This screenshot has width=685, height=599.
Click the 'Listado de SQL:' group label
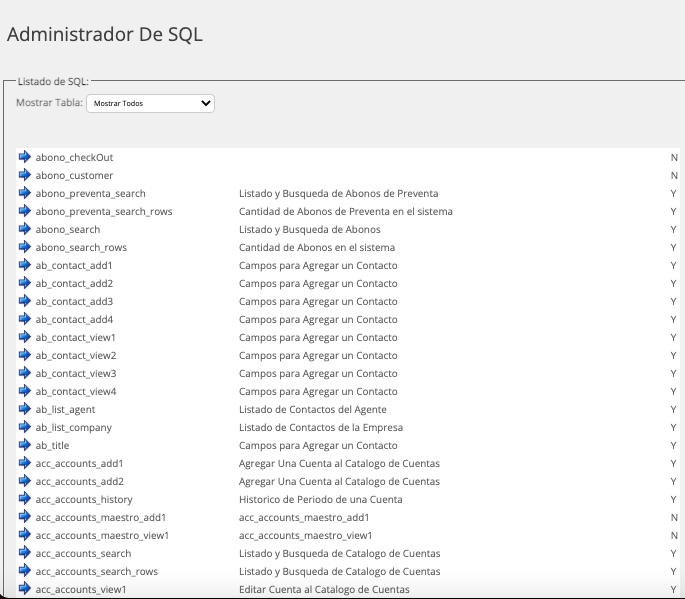coord(53,82)
